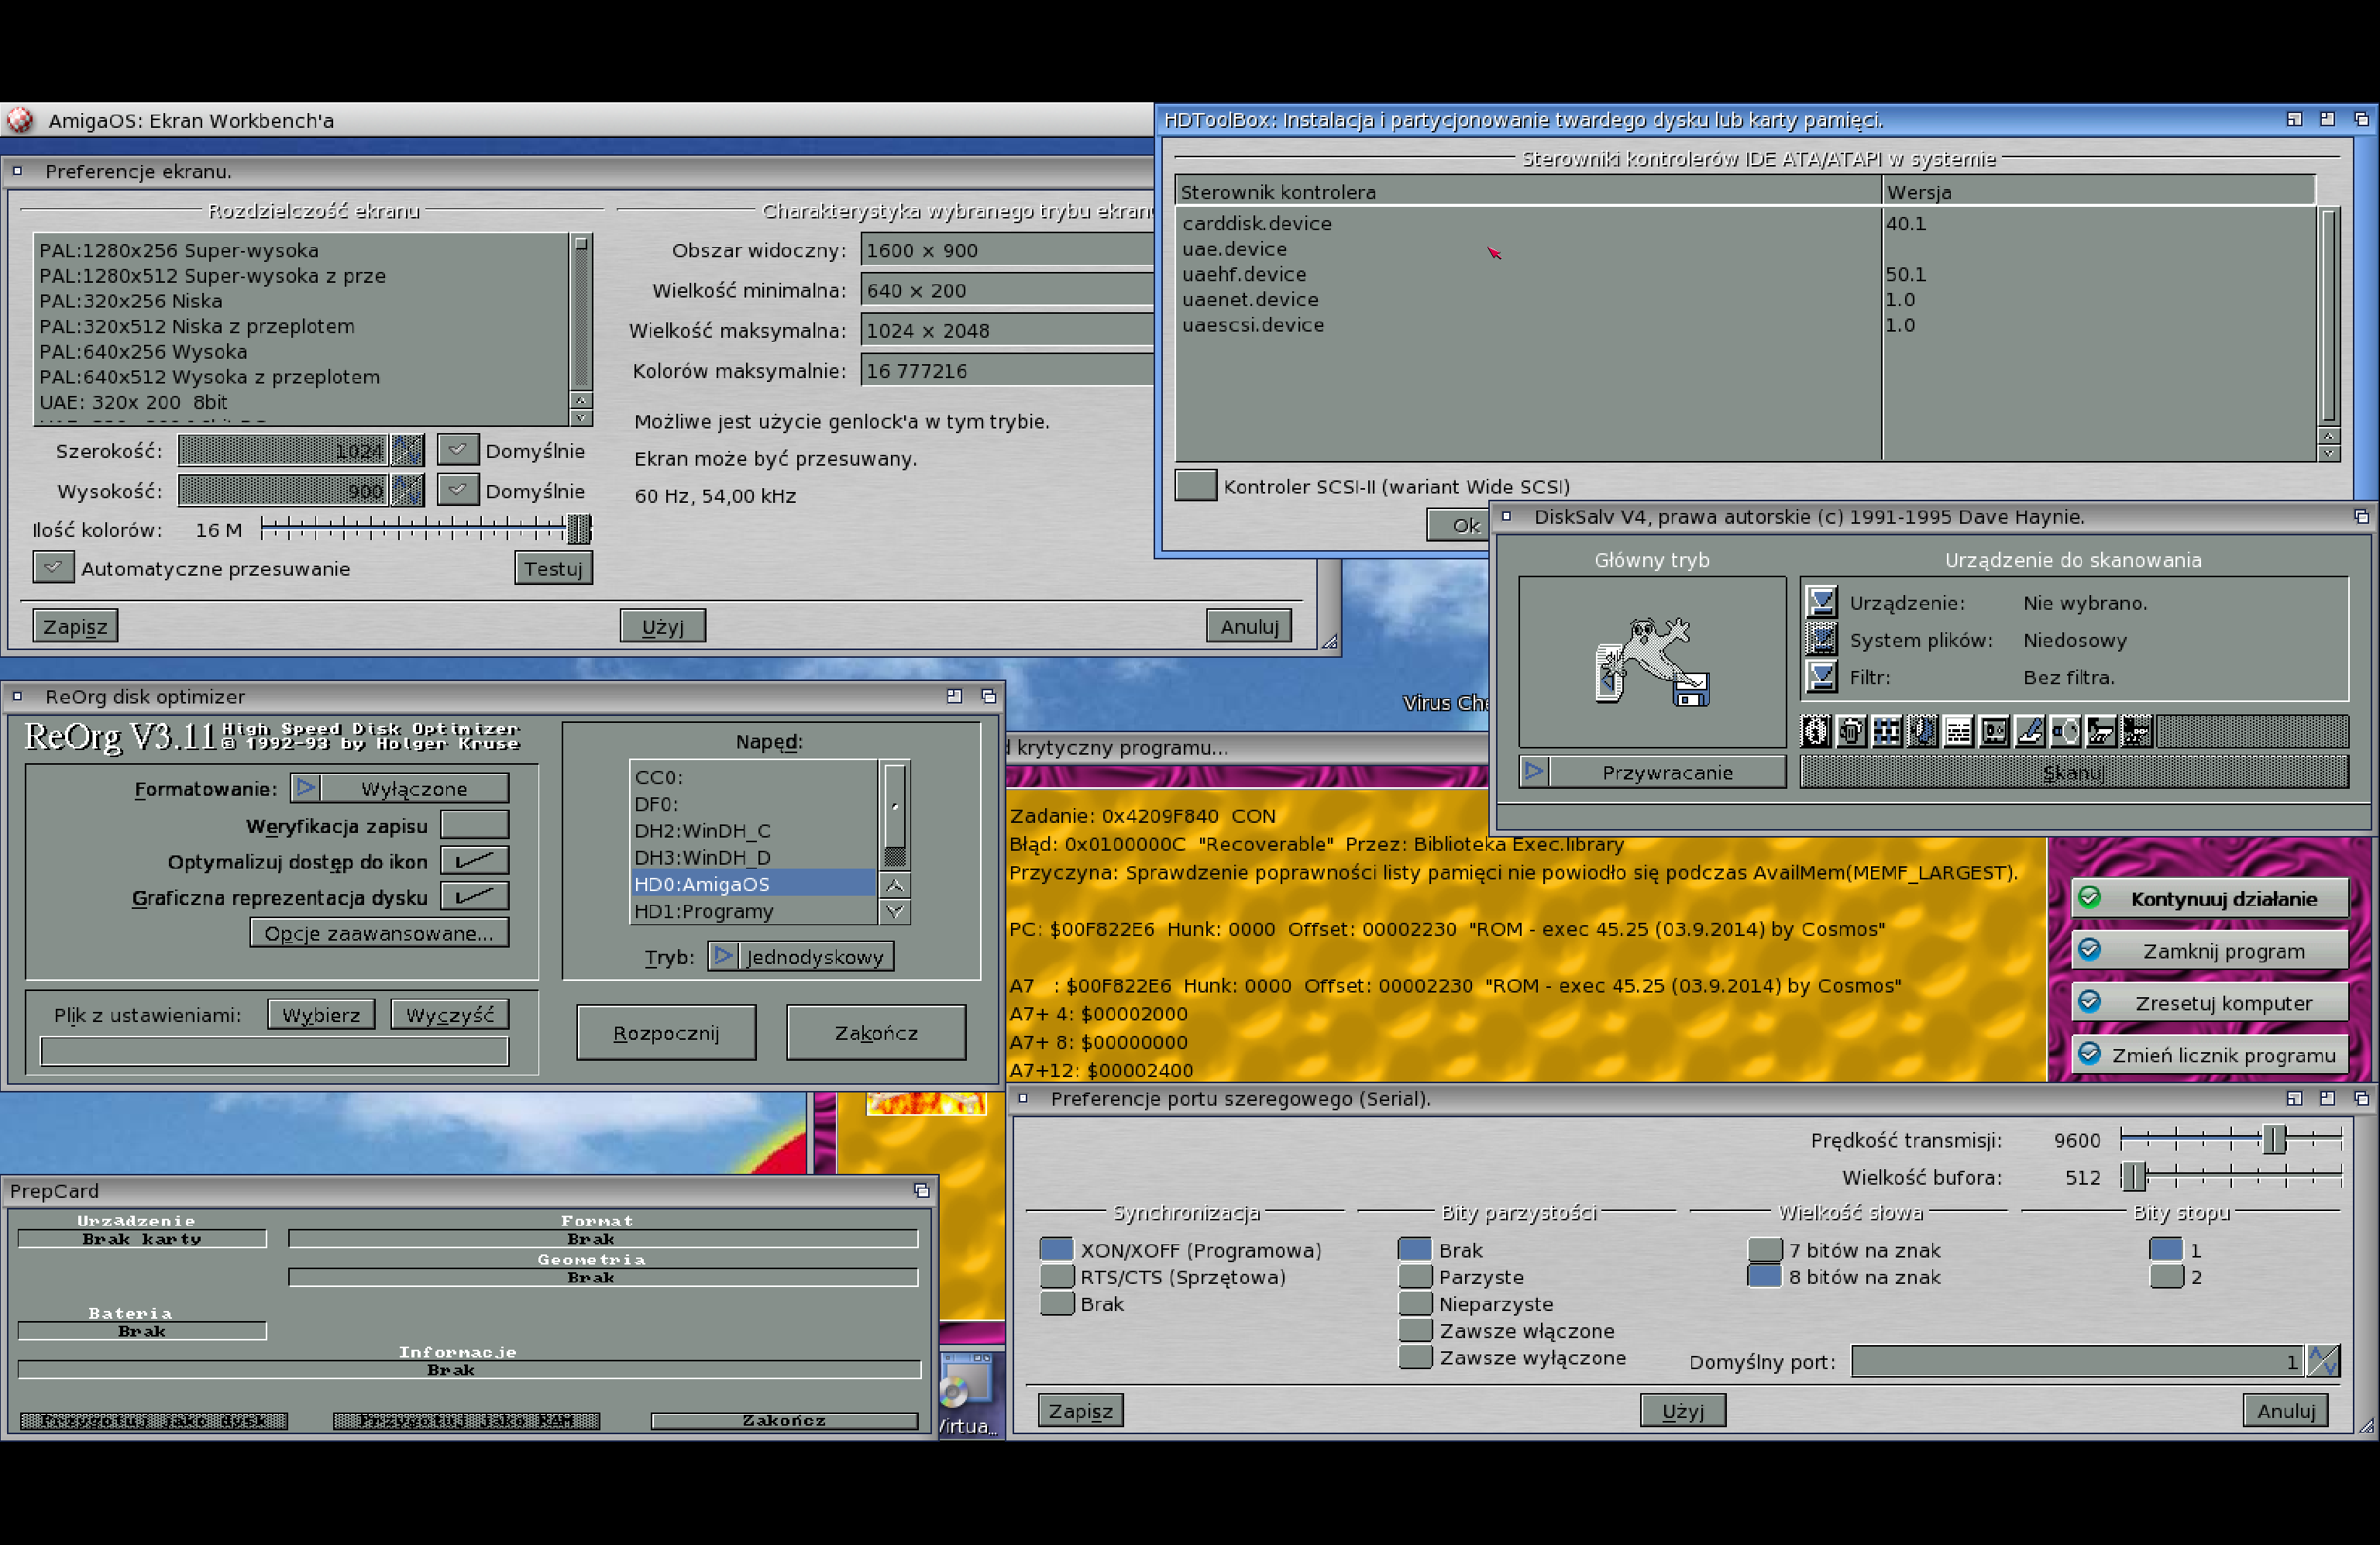Click the oval lens icon in DiskSalv toolbar

[2065, 732]
